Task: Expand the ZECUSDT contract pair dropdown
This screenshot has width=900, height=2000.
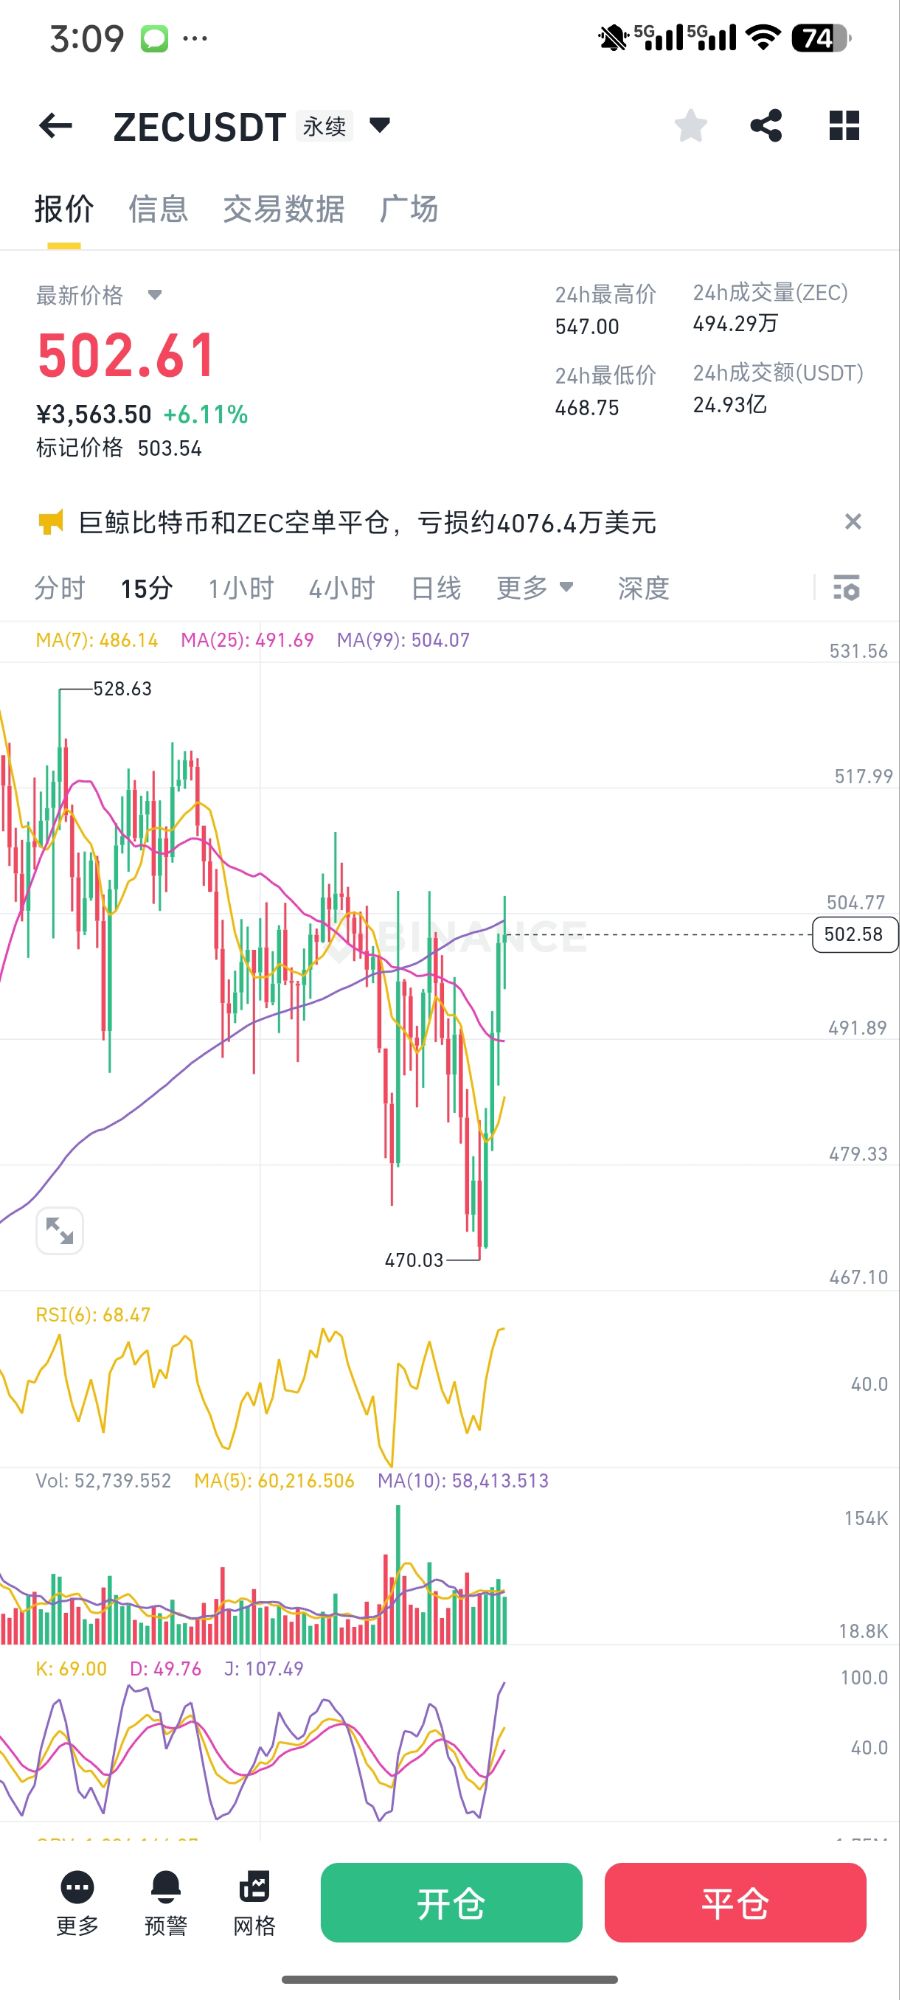Action: pos(380,126)
